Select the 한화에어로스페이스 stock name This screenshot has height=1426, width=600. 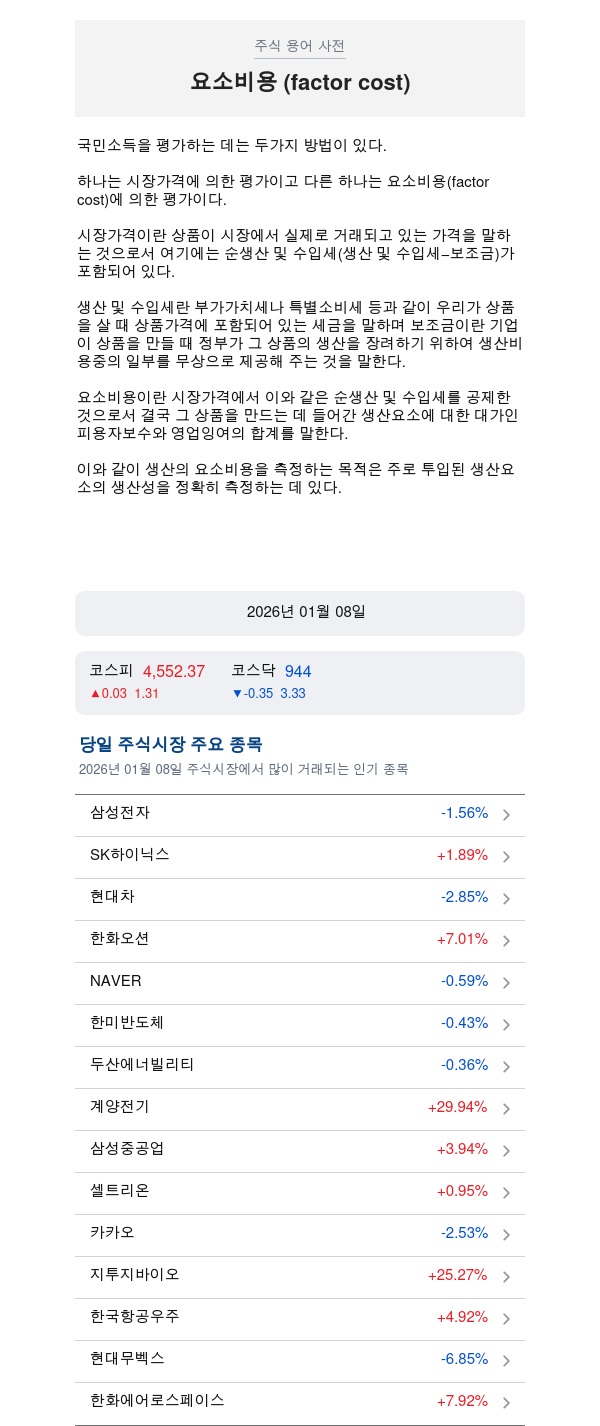[x=157, y=1401]
